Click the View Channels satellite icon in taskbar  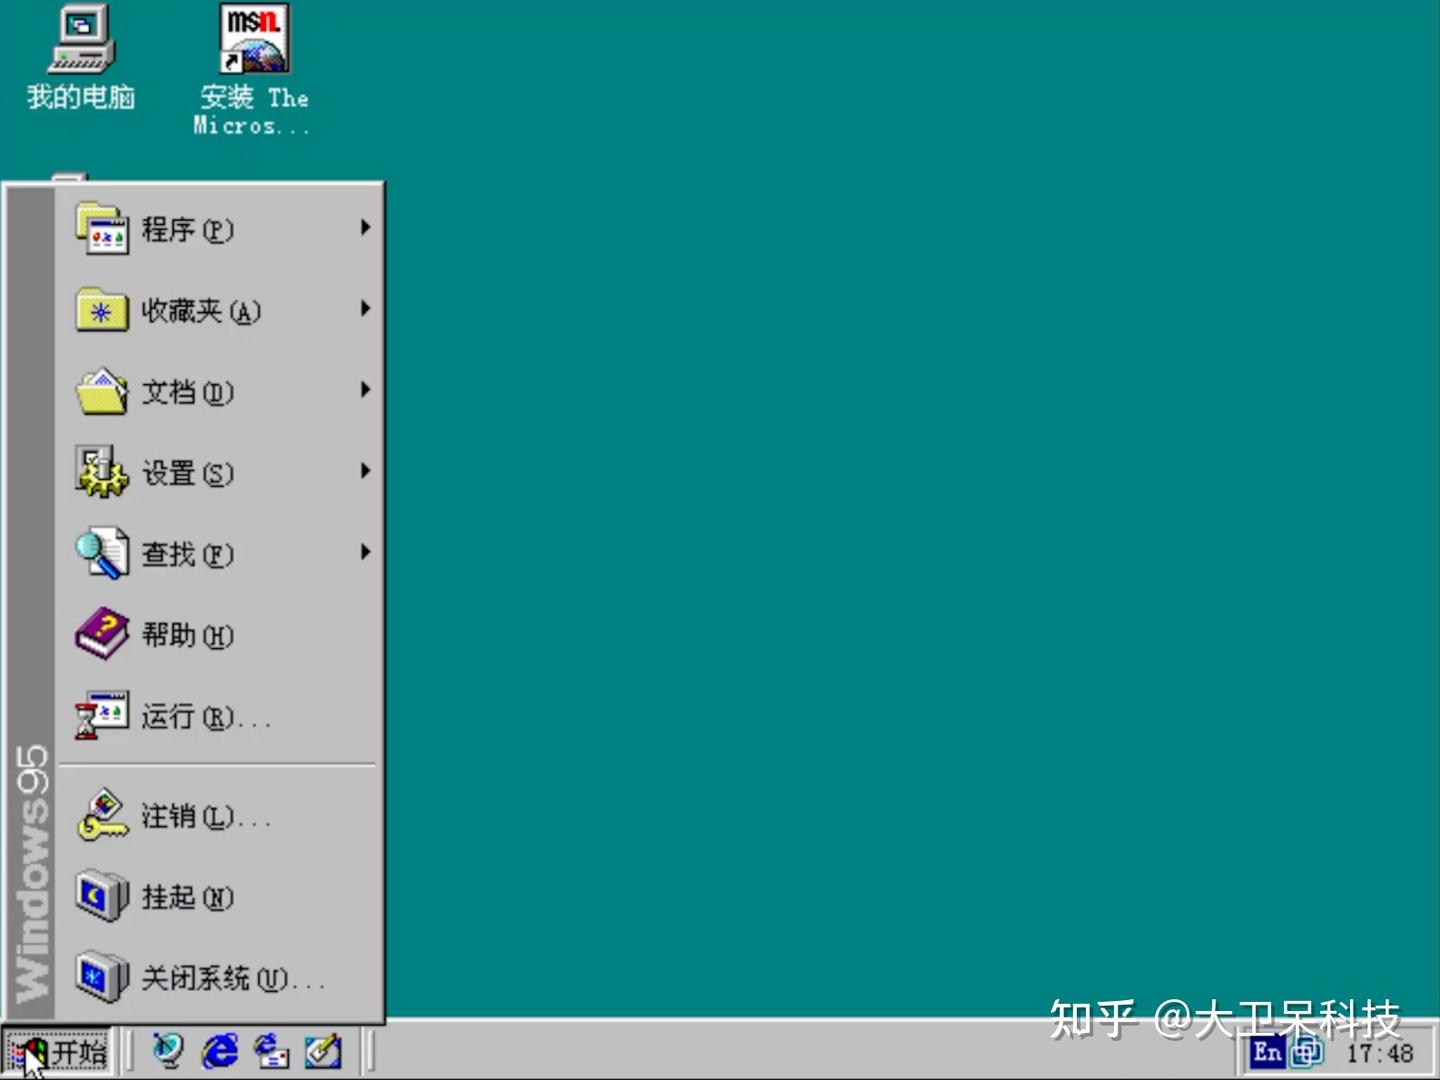(168, 1053)
